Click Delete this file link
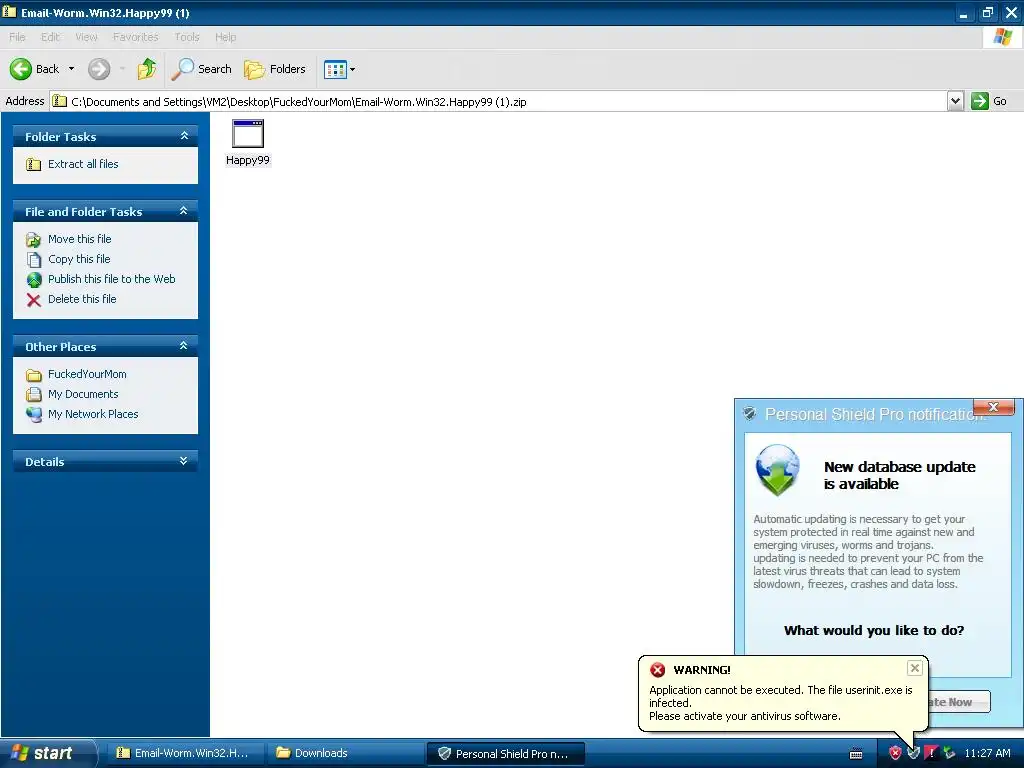Image resolution: width=1024 pixels, height=768 pixels. pyautogui.click(x=82, y=299)
